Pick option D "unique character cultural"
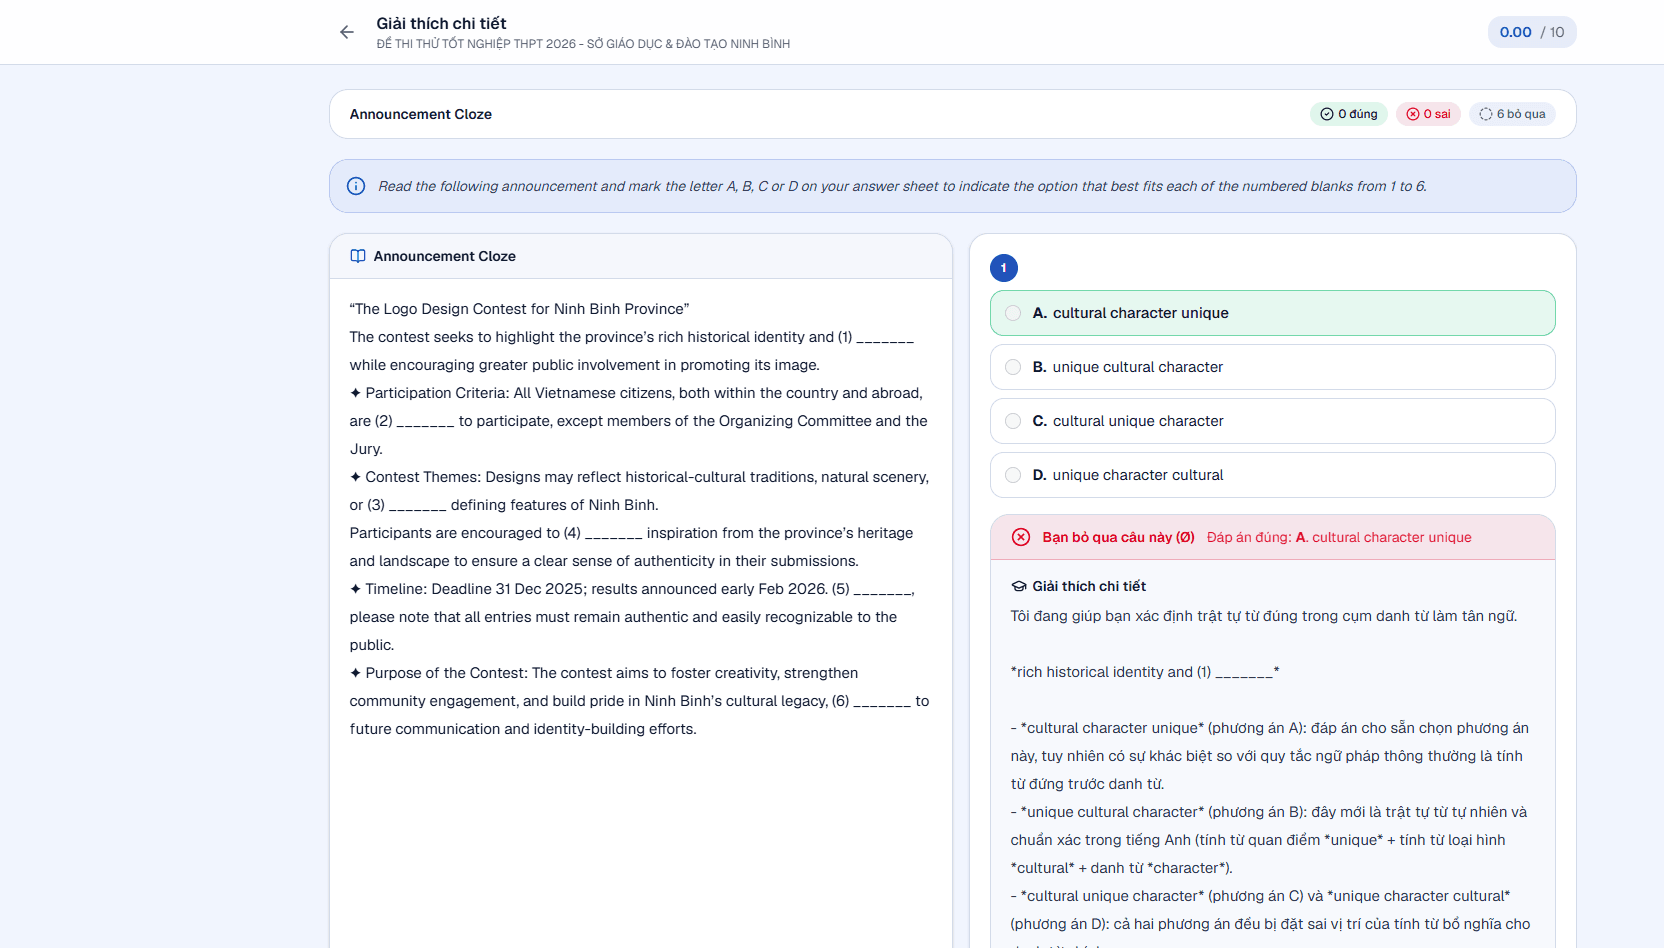 coord(1273,475)
